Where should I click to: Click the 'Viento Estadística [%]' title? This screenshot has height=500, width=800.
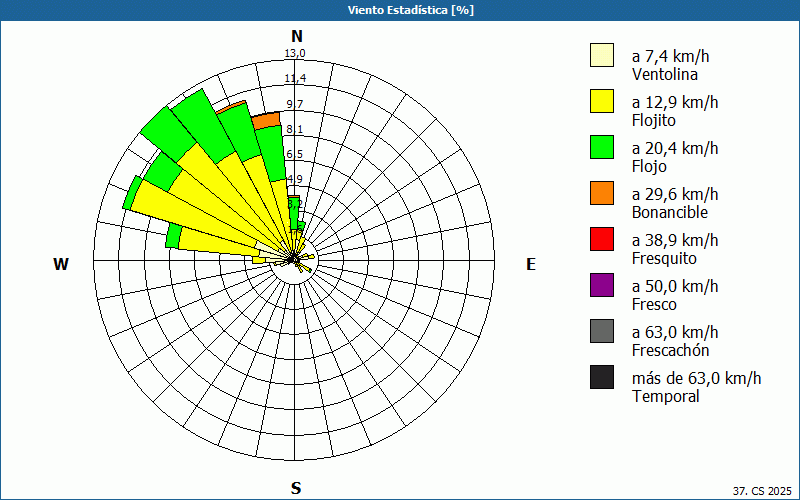pyautogui.click(x=411, y=10)
